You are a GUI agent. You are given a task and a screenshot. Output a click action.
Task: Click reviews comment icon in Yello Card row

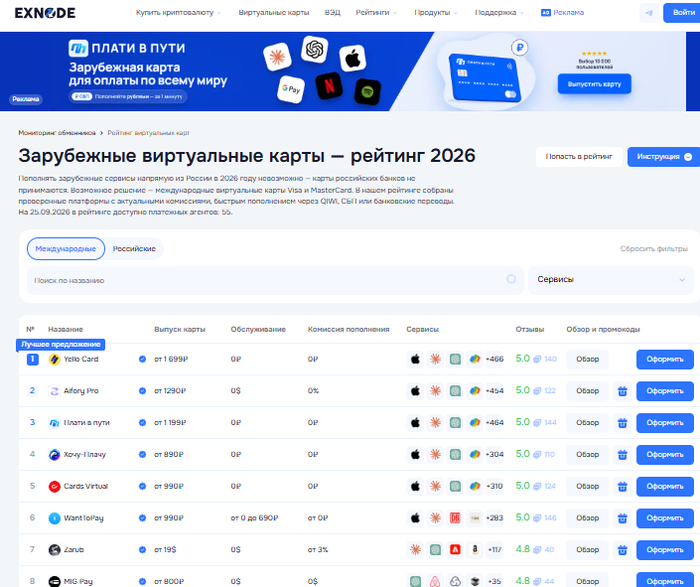pos(538,359)
